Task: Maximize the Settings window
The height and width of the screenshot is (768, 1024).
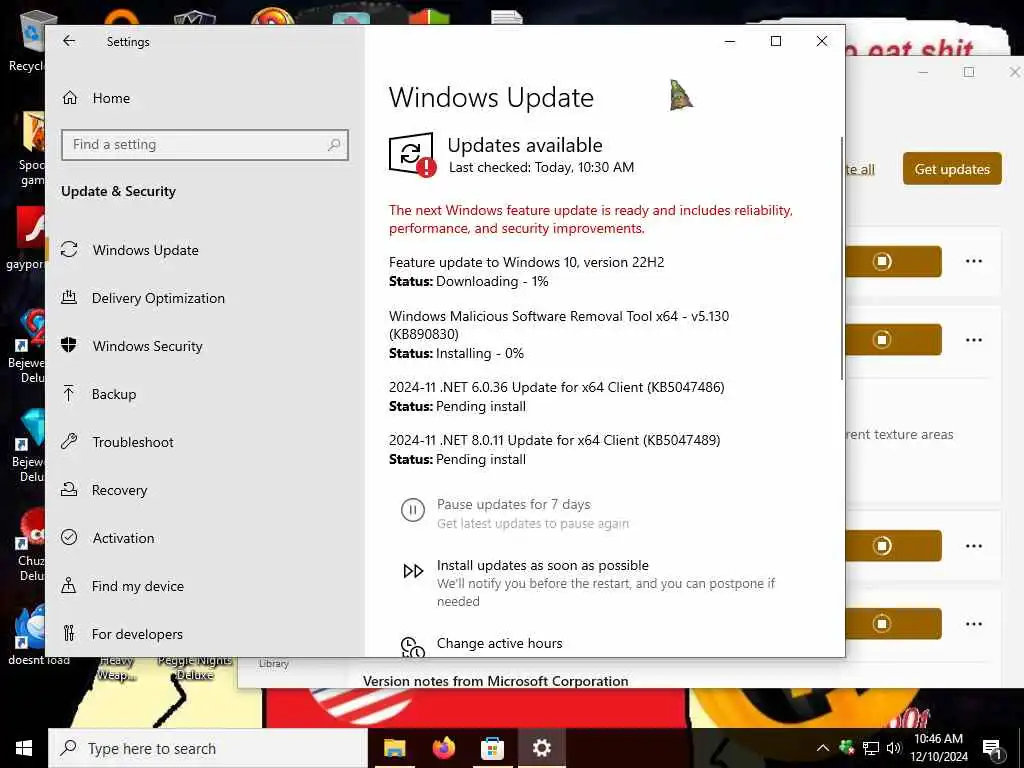Action: tap(776, 41)
